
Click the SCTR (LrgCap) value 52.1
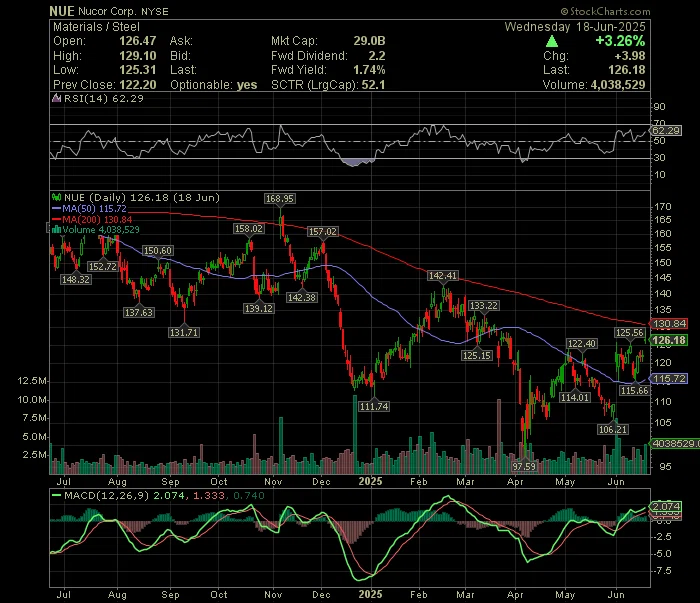373,85
